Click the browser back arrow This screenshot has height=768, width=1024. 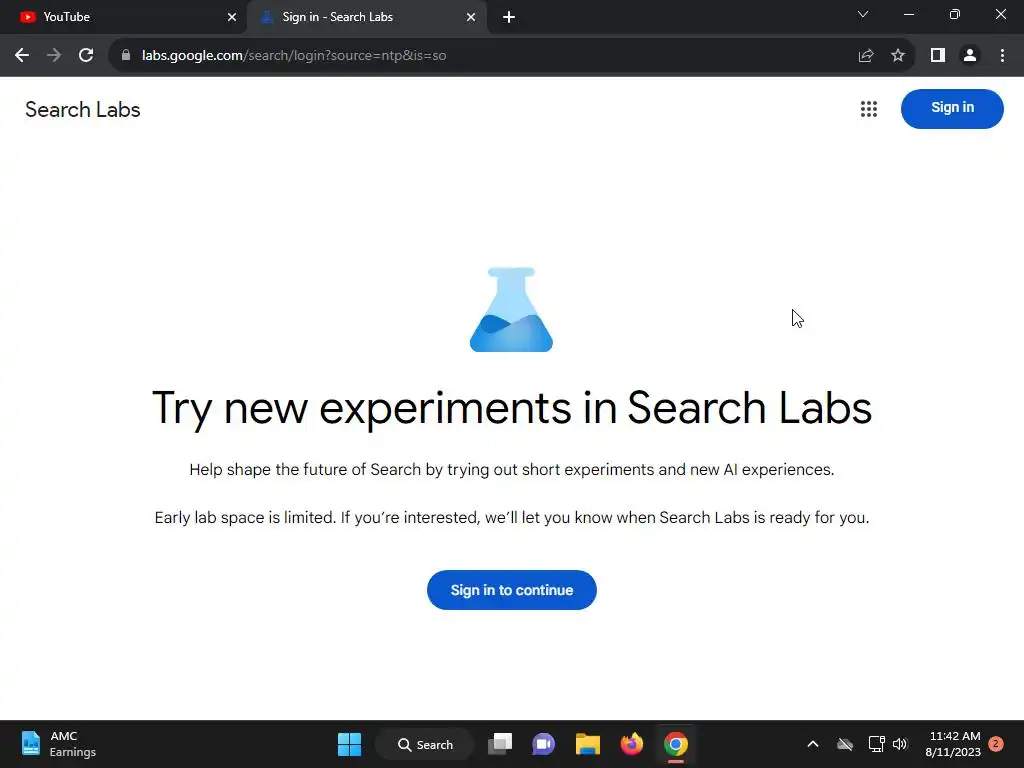click(x=22, y=56)
